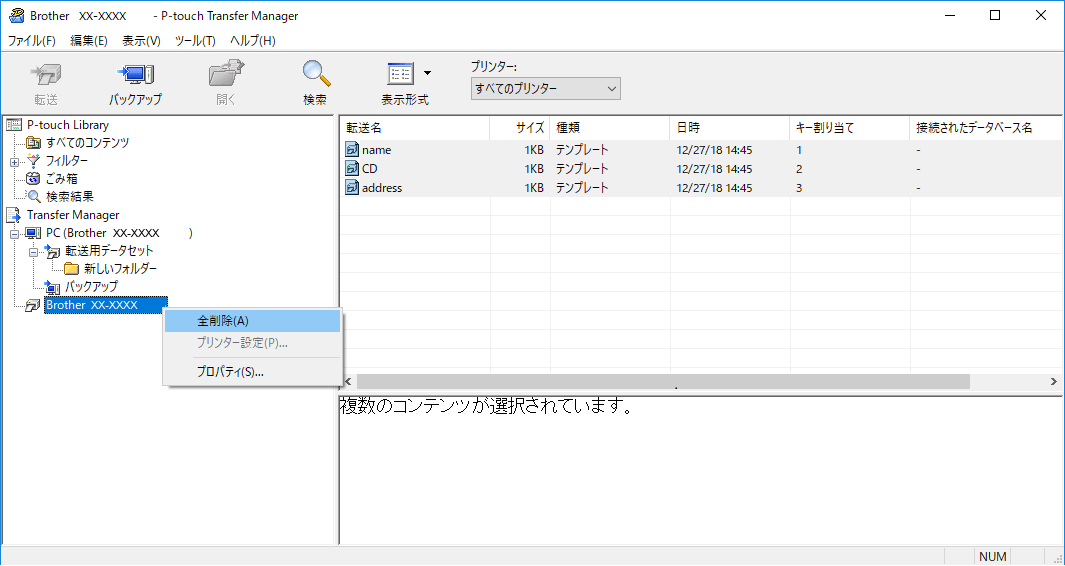The image size is (1065, 566).
Task: Click the Search (検索) magnifier icon
Action: click(x=316, y=73)
